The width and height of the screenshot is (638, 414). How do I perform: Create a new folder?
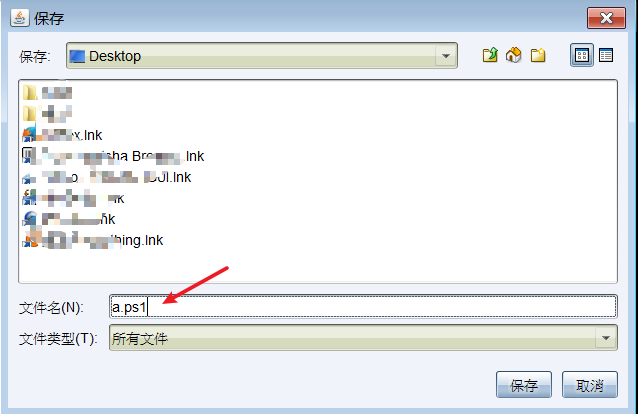click(x=538, y=55)
